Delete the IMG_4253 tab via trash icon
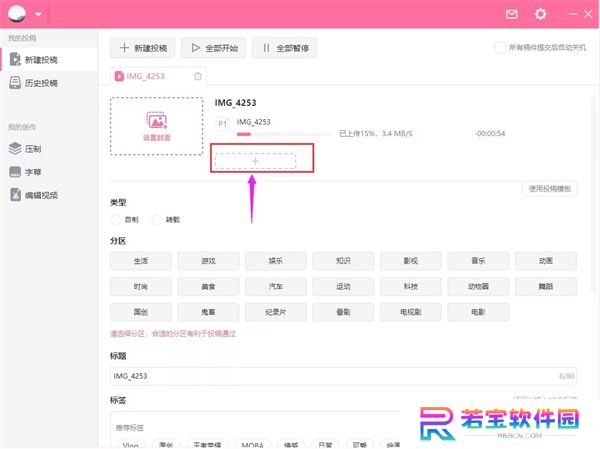The width and height of the screenshot is (600, 449). click(197, 76)
